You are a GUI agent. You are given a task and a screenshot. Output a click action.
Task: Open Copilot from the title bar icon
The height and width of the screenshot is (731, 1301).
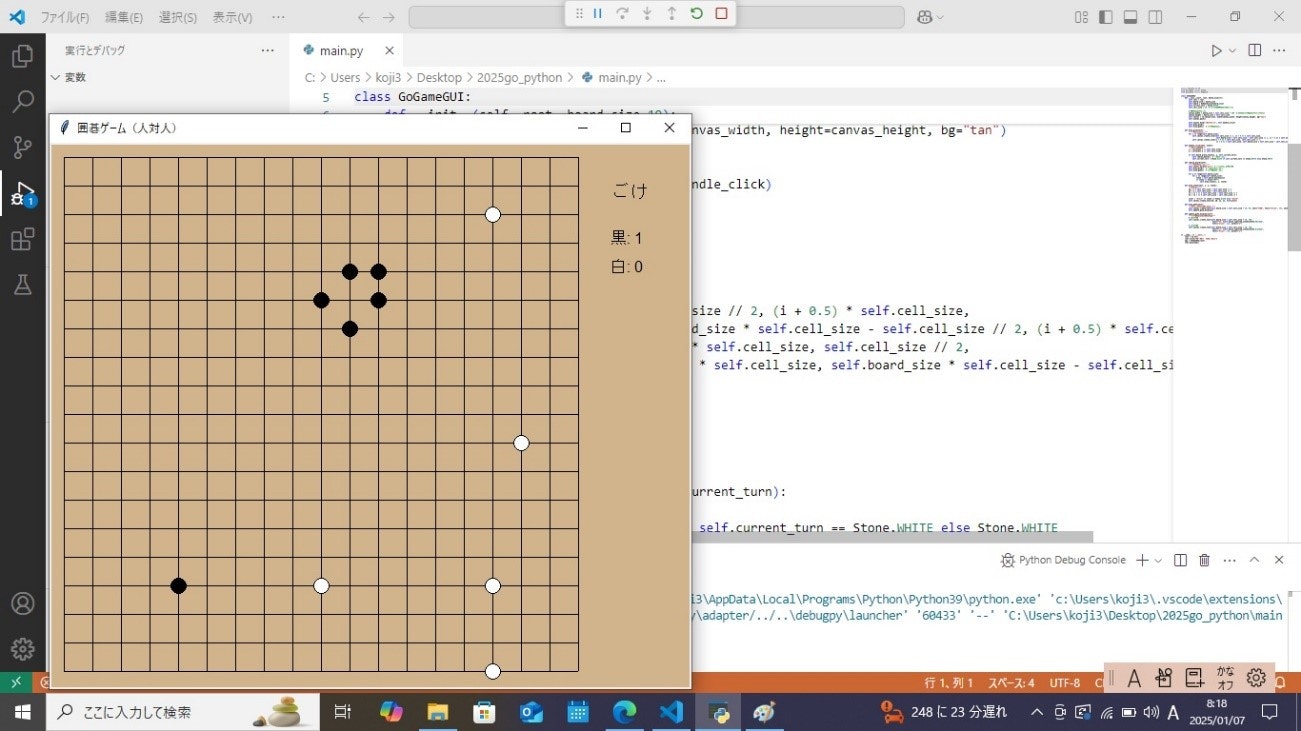point(925,17)
